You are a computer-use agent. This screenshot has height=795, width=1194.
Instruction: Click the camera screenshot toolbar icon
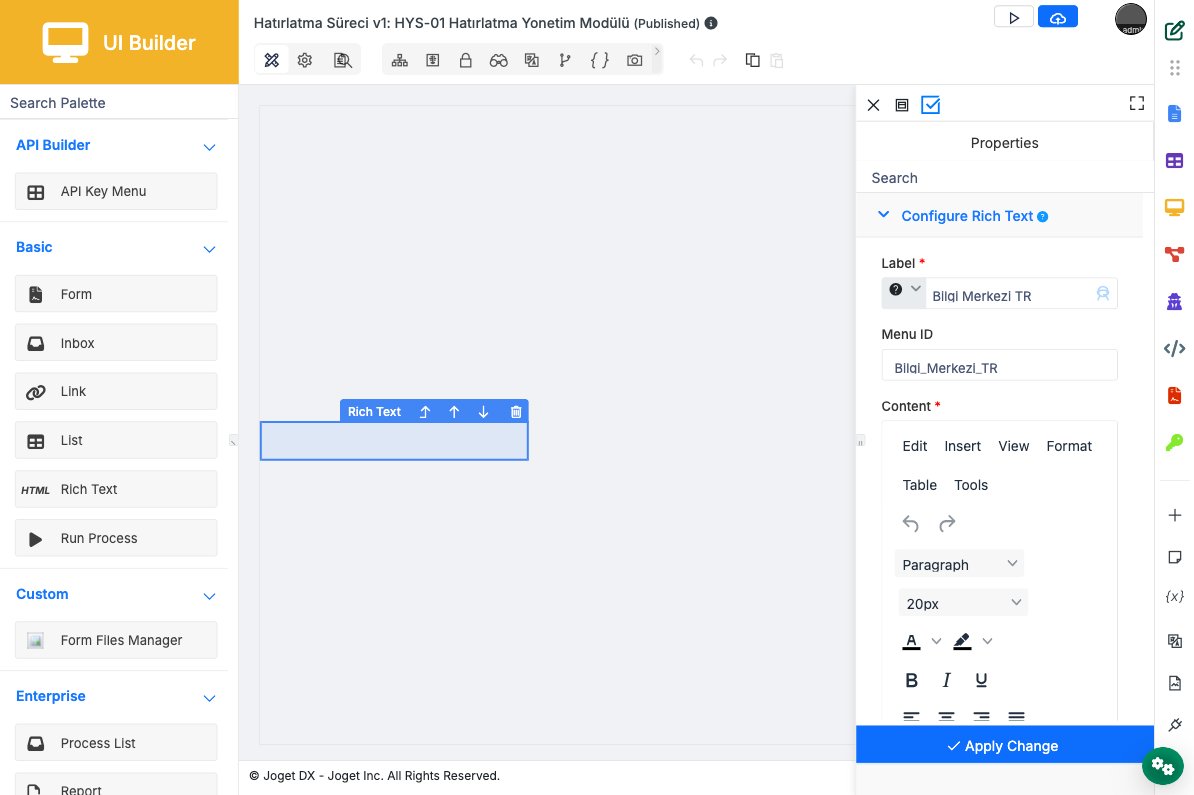pos(634,60)
